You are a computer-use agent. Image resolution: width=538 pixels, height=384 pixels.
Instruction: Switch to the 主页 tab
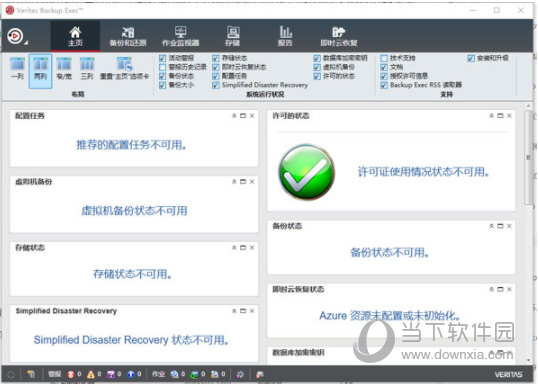(x=75, y=36)
